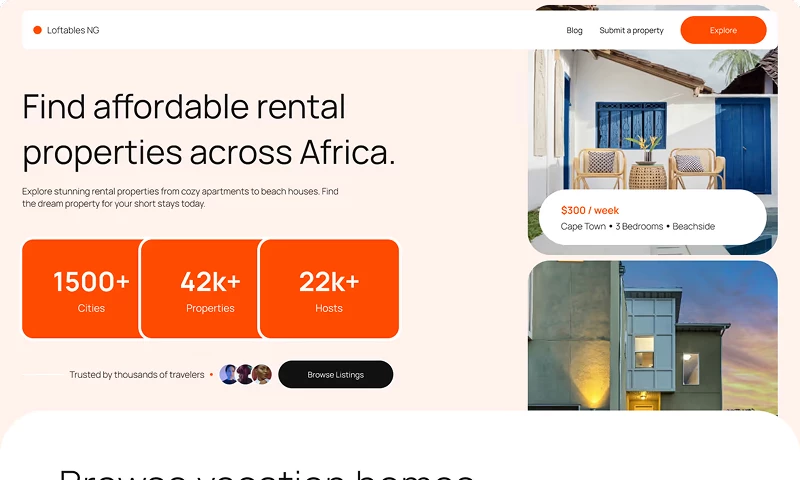Click the Find affordable rental properties headline
The height and width of the screenshot is (480, 800).
pyautogui.click(x=209, y=129)
